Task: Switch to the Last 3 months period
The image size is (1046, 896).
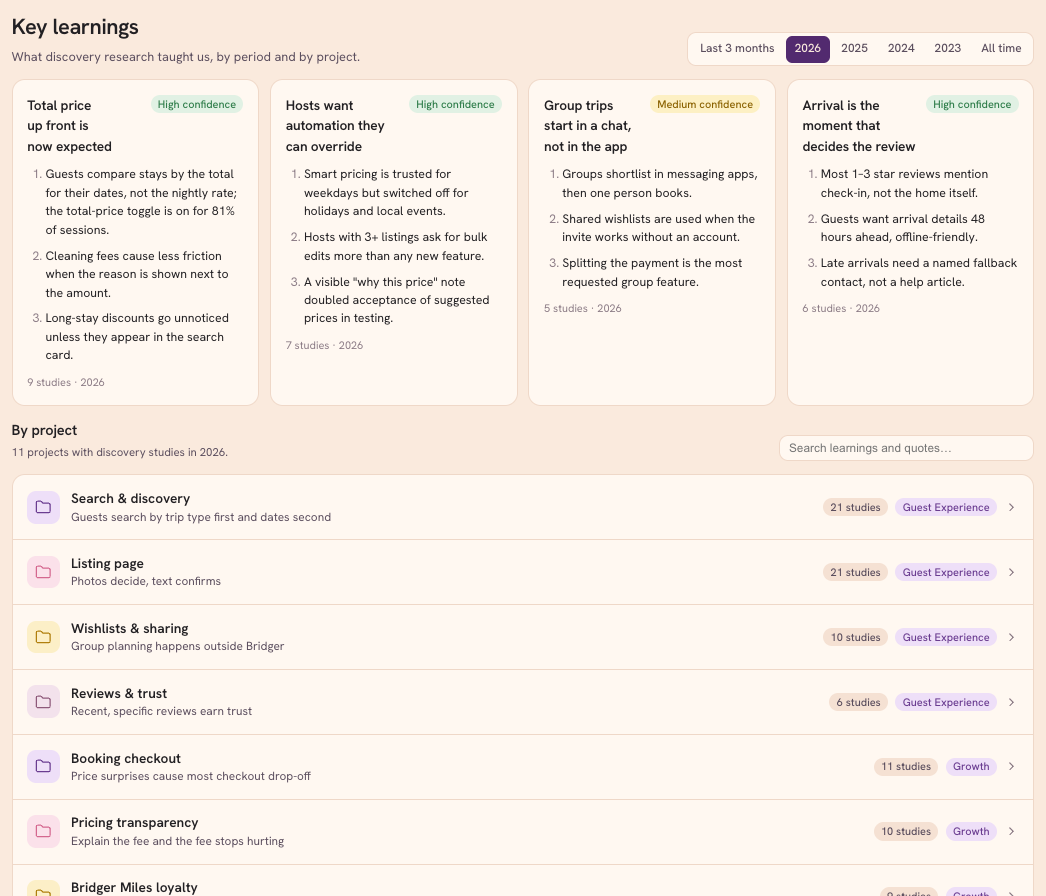Action: click(737, 49)
